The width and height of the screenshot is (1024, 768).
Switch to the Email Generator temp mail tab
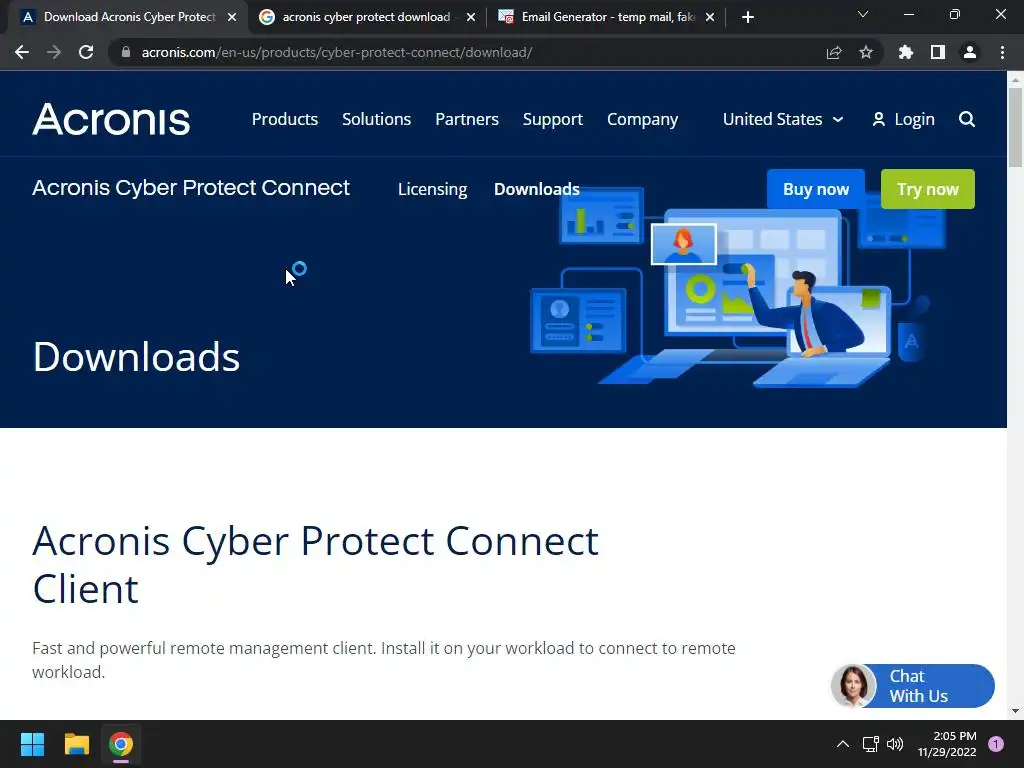pyautogui.click(x=607, y=17)
